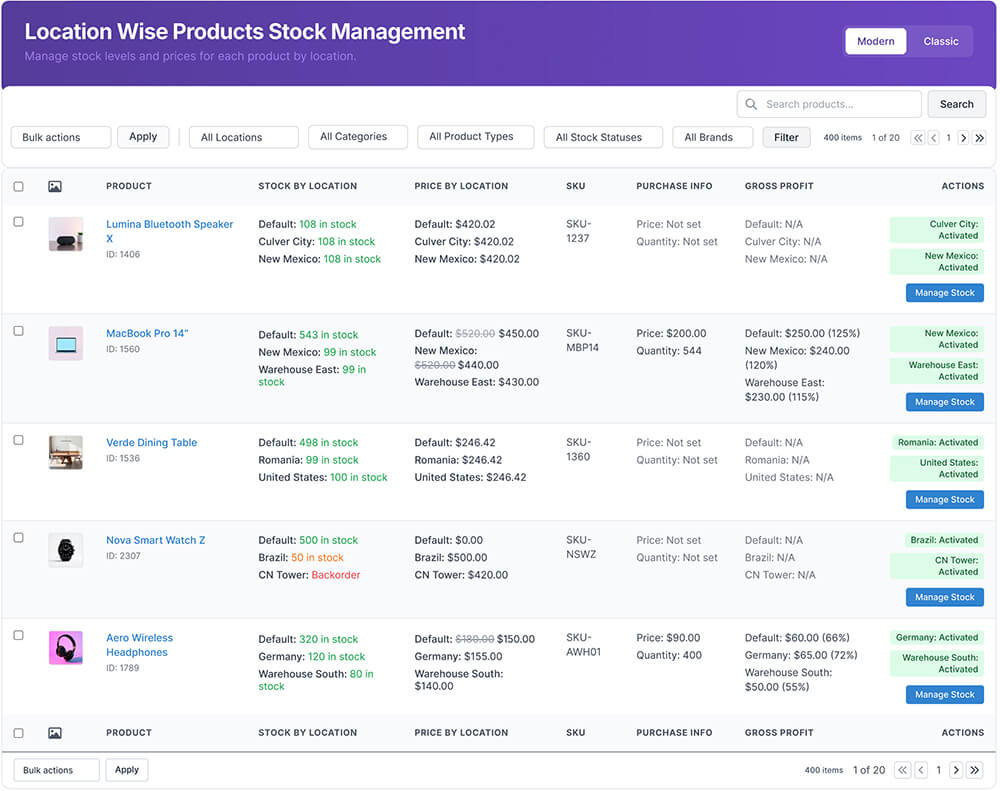Select the Modern view tab
The height and width of the screenshot is (791, 1000).
(x=875, y=41)
